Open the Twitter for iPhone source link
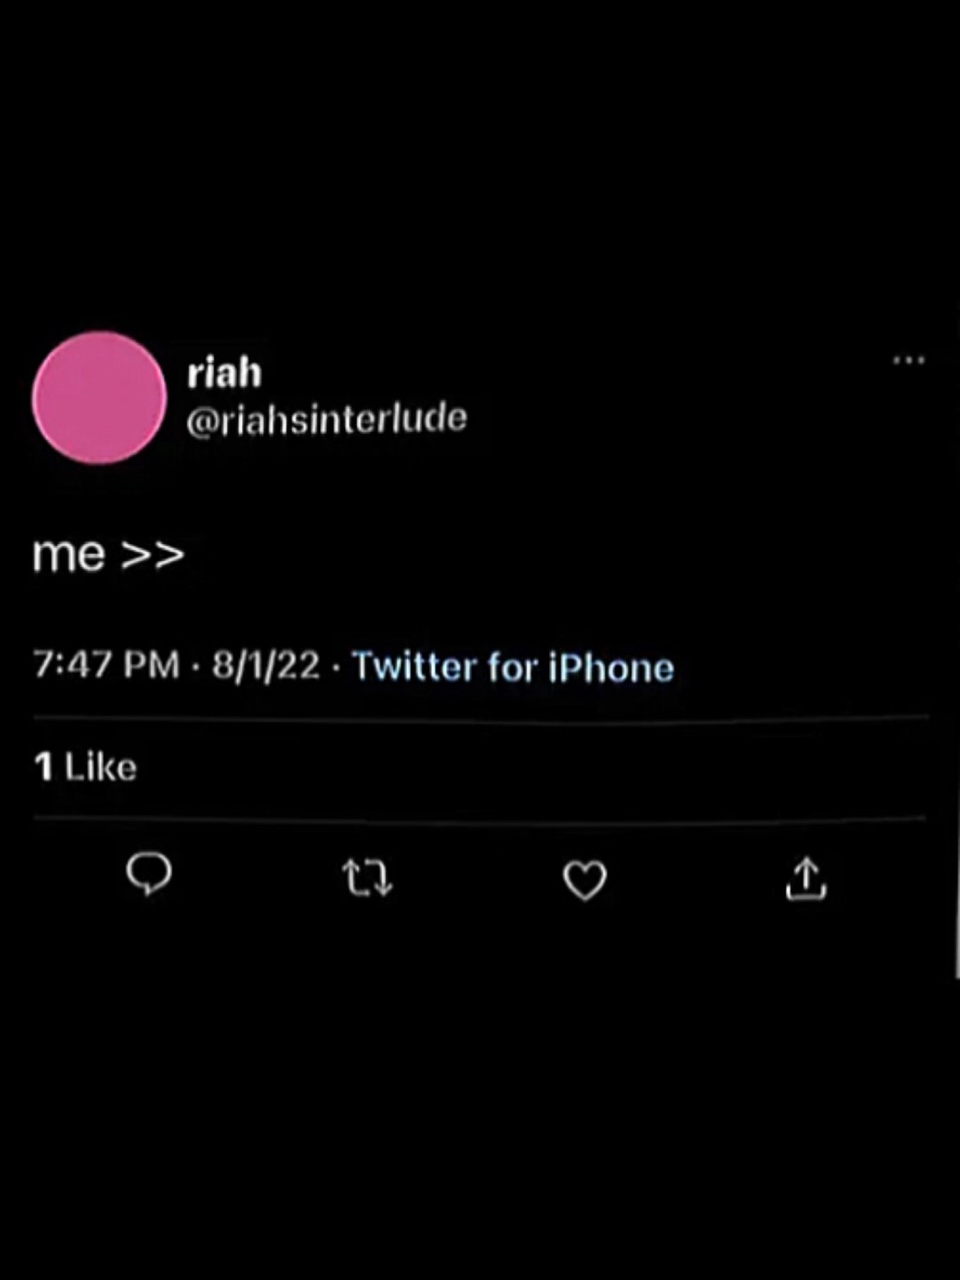This screenshot has height=1280, width=960. (513, 667)
